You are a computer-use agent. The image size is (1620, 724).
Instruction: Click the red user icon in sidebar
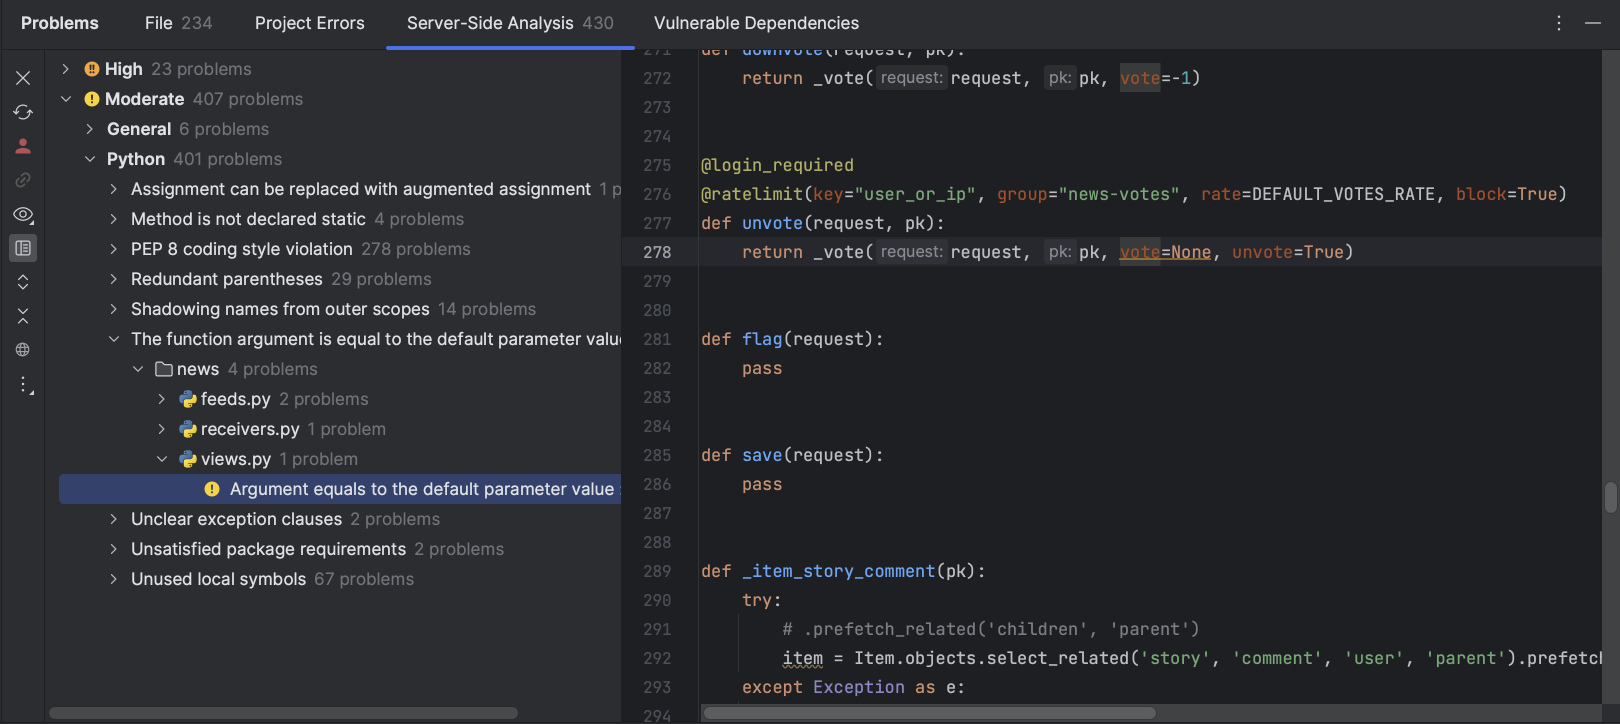click(x=23, y=146)
